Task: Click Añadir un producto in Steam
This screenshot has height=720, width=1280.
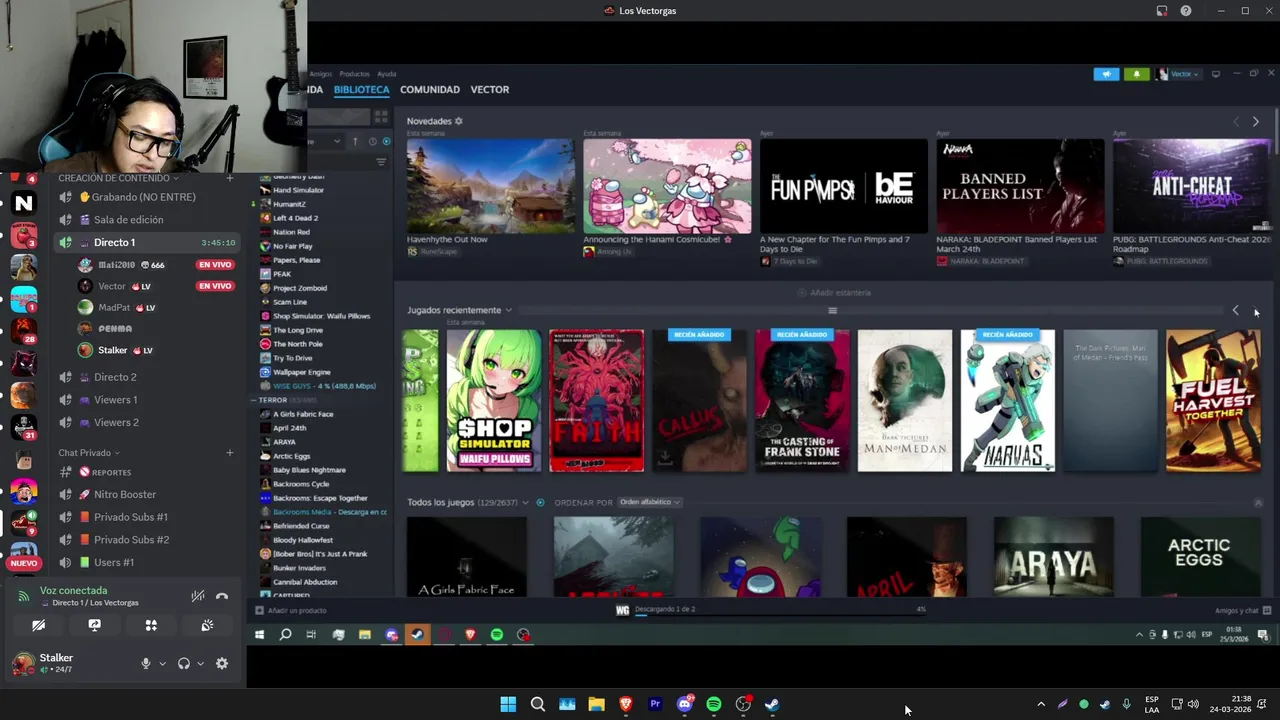Action: 291,611
